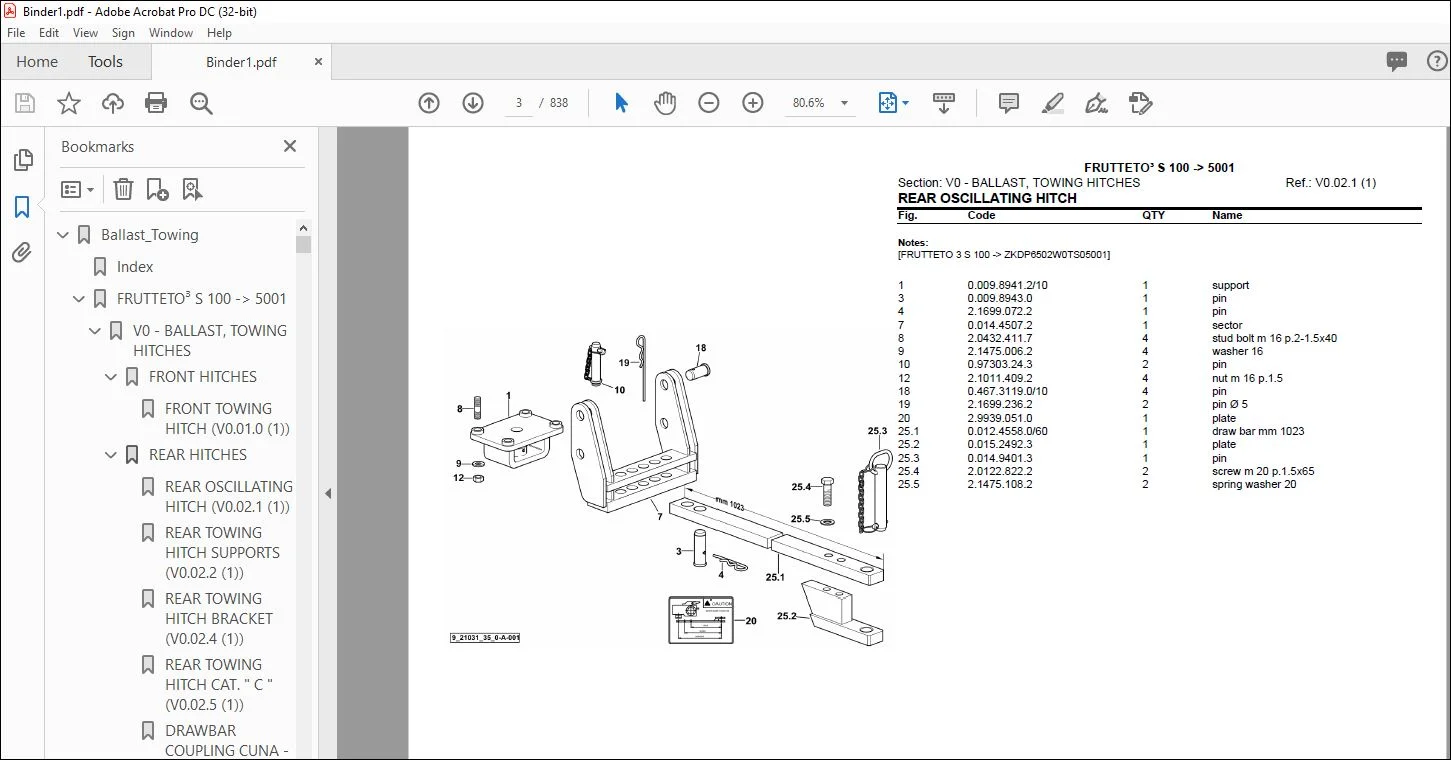Select the REAR HITCHES bookmark label
This screenshot has height=760, width=1451.
point(198,455)
